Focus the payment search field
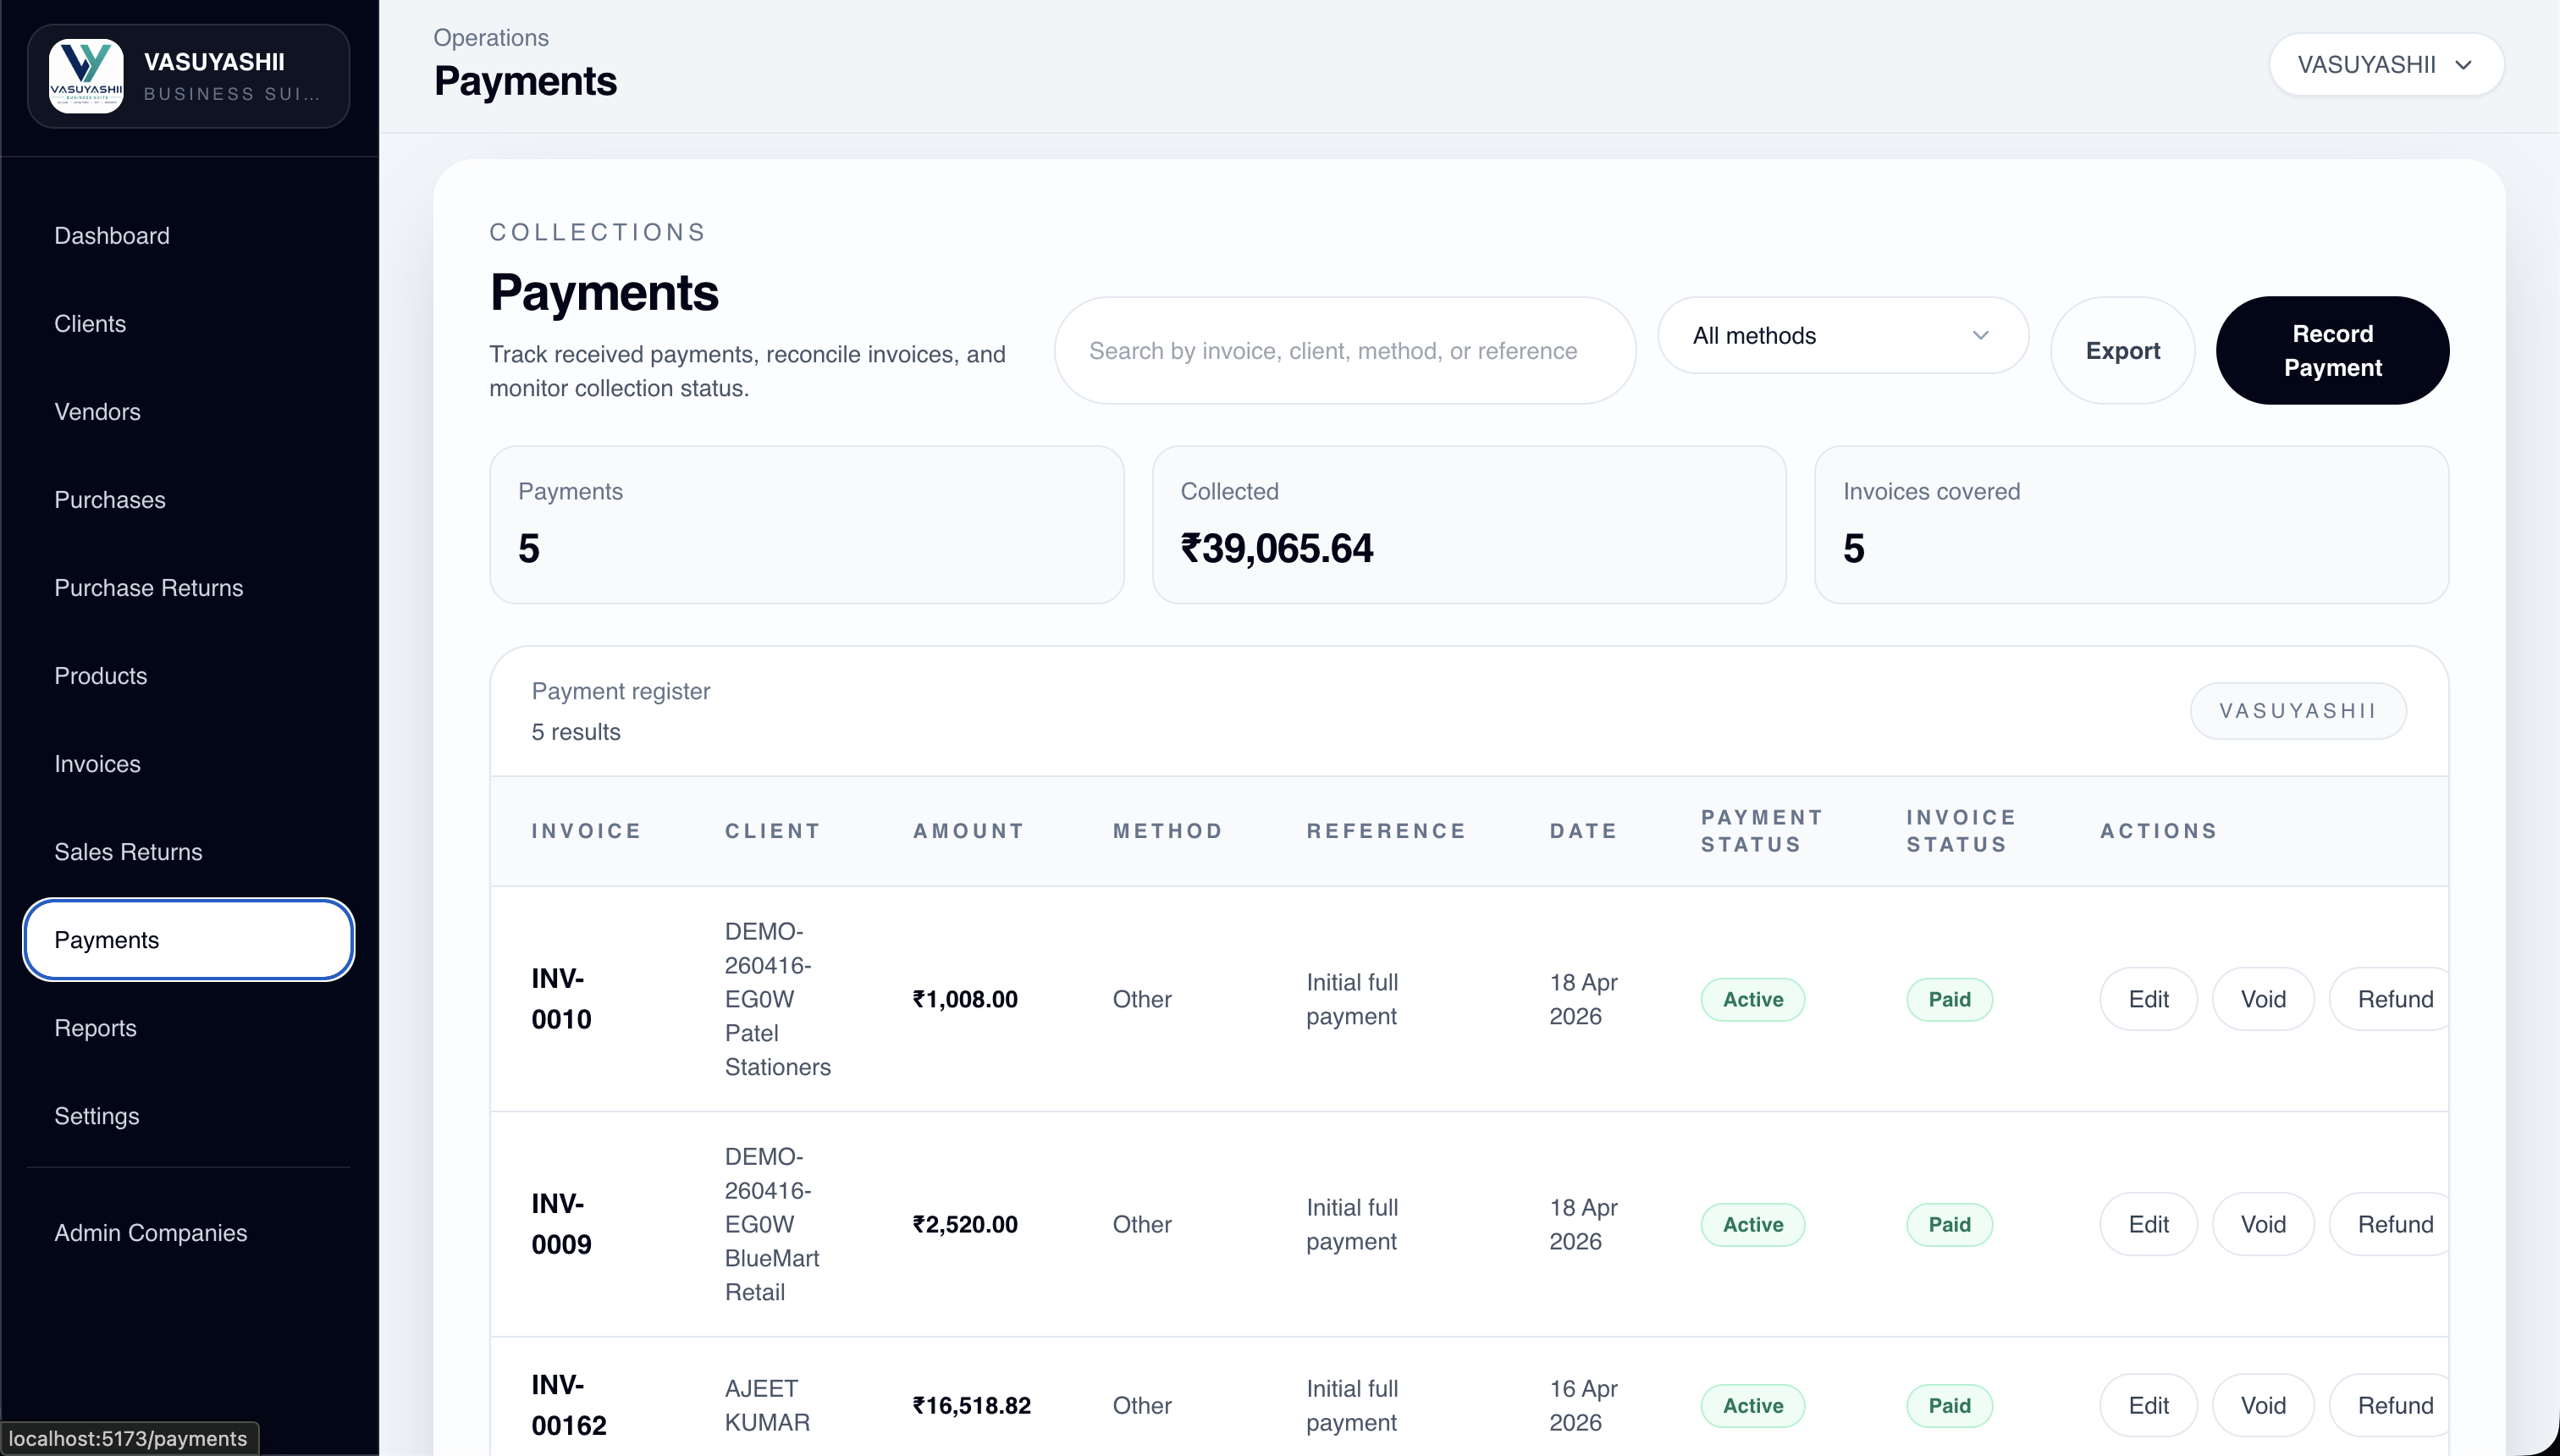Viewport: 2560px width, 1456px height. 1344,351
